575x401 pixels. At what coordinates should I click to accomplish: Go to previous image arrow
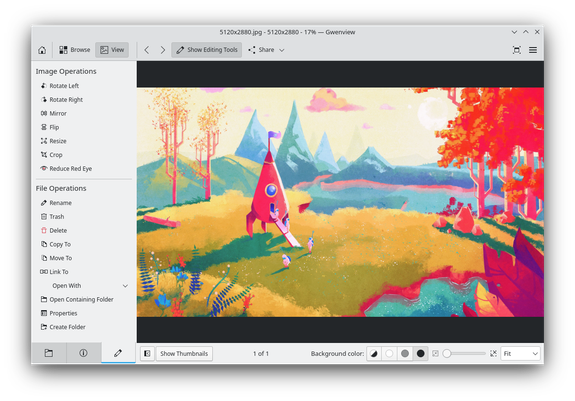147,50
